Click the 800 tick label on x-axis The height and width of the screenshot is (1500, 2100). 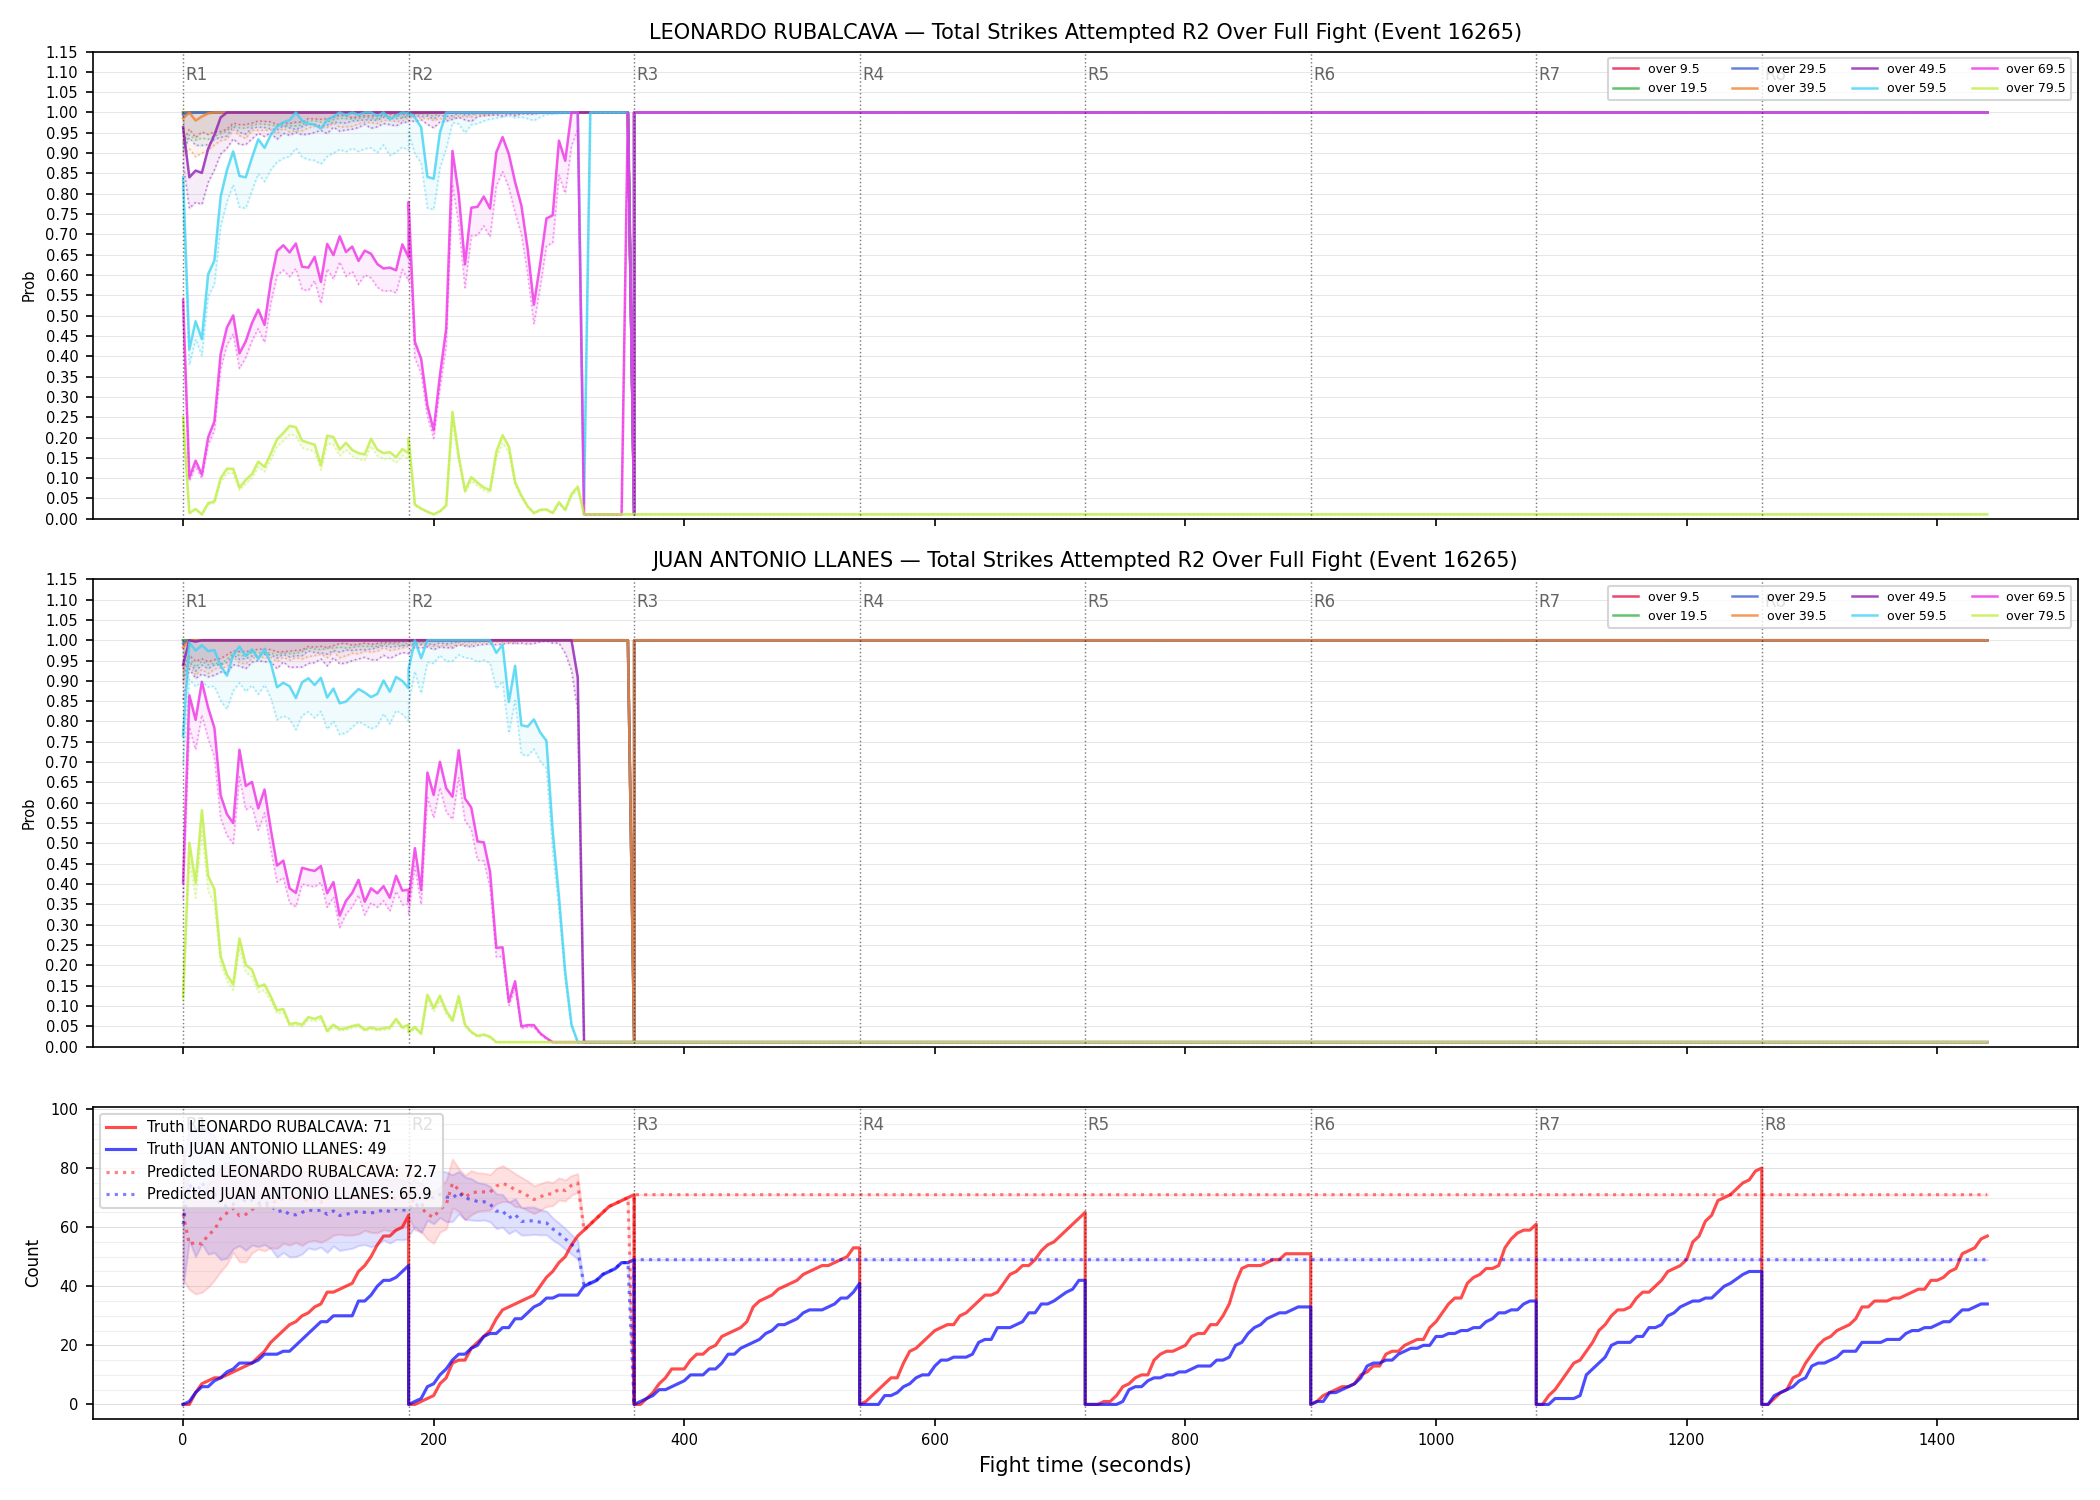pos(1185,1440)
